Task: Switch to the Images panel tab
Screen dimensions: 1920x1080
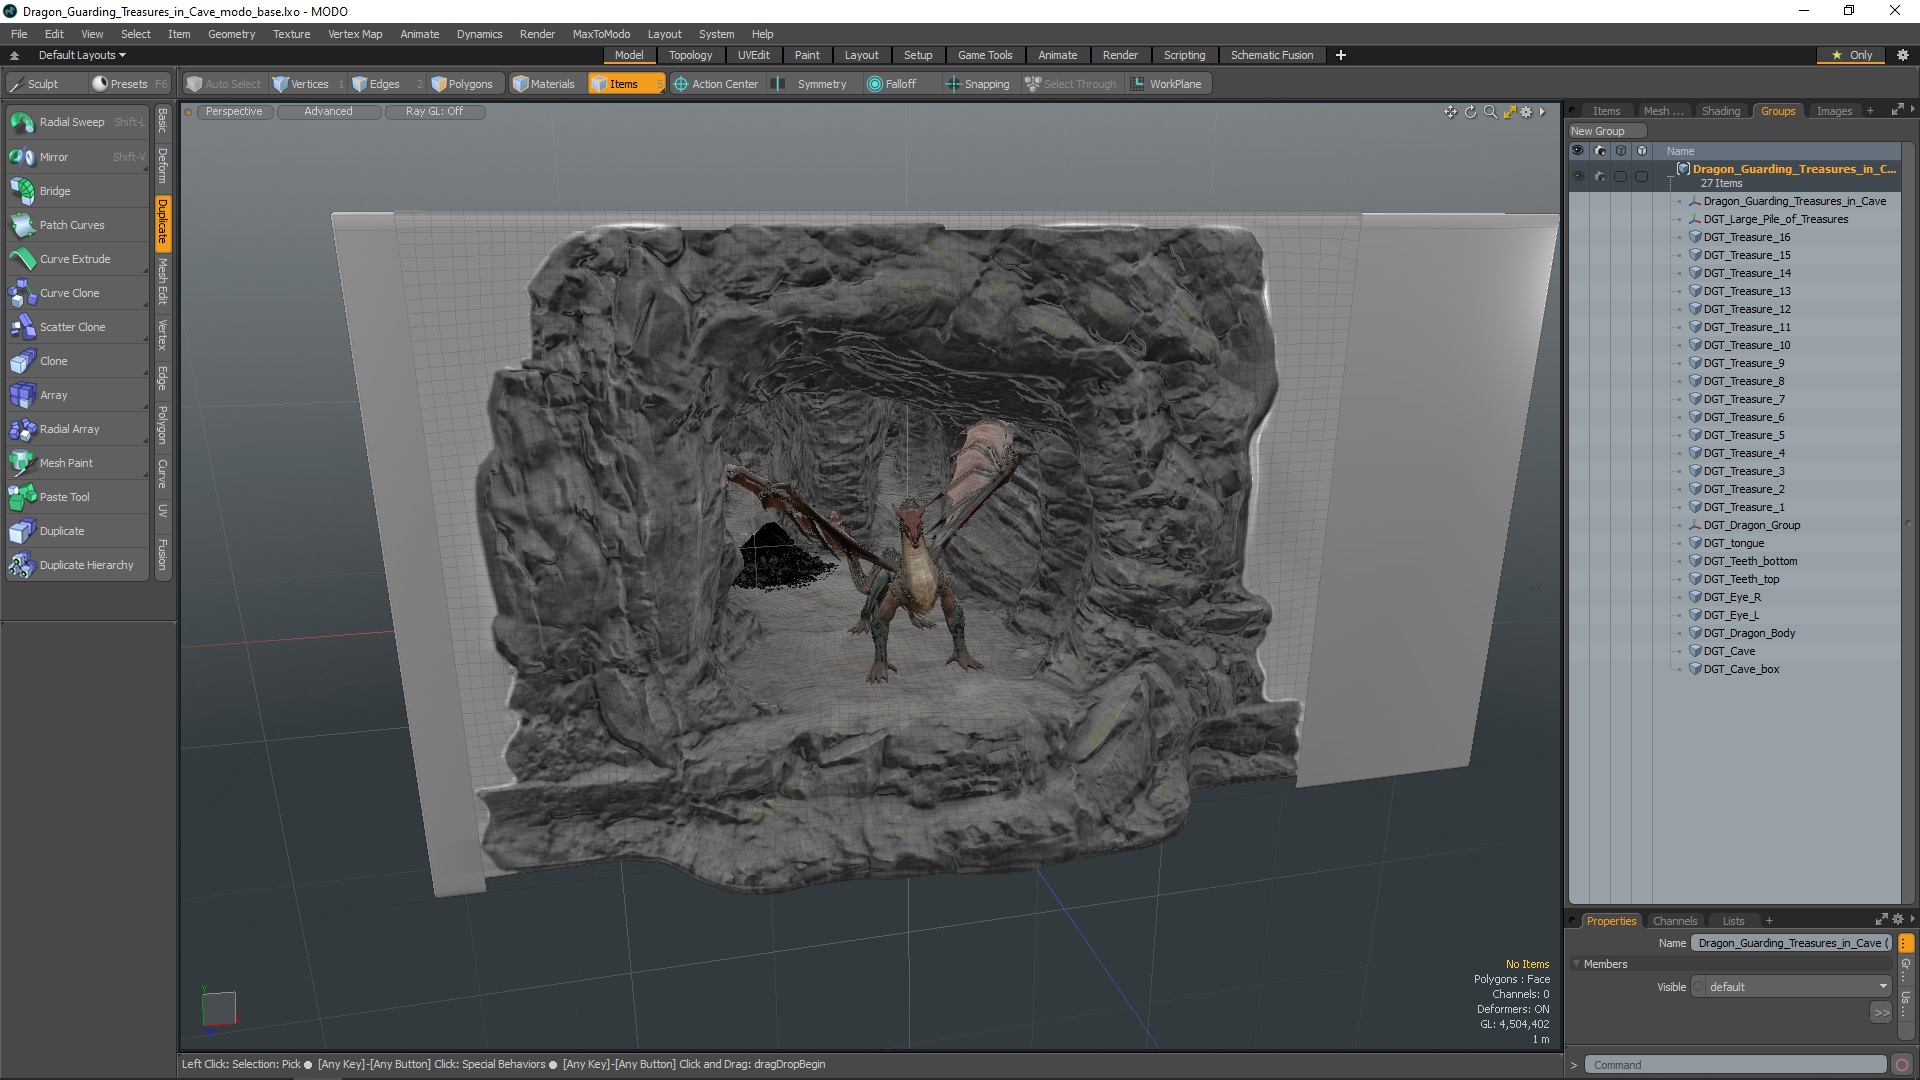Action: tap(1833, 109)
